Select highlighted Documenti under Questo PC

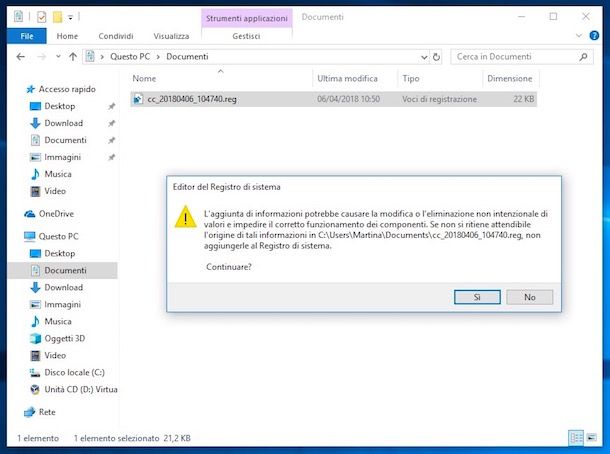click(62, 270)
